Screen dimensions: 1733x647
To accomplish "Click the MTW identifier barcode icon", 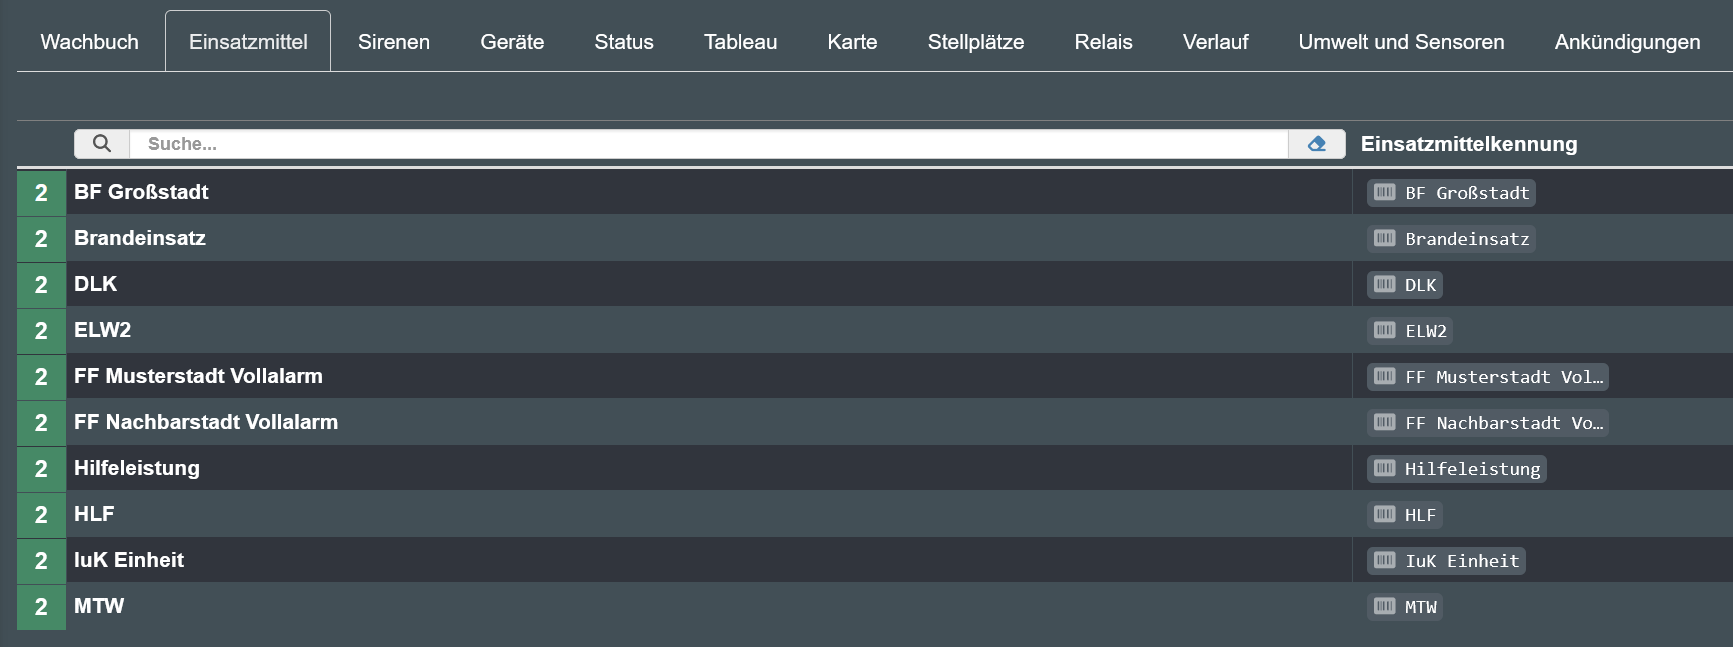I will pyautogui.click(x=1385, y=606).
